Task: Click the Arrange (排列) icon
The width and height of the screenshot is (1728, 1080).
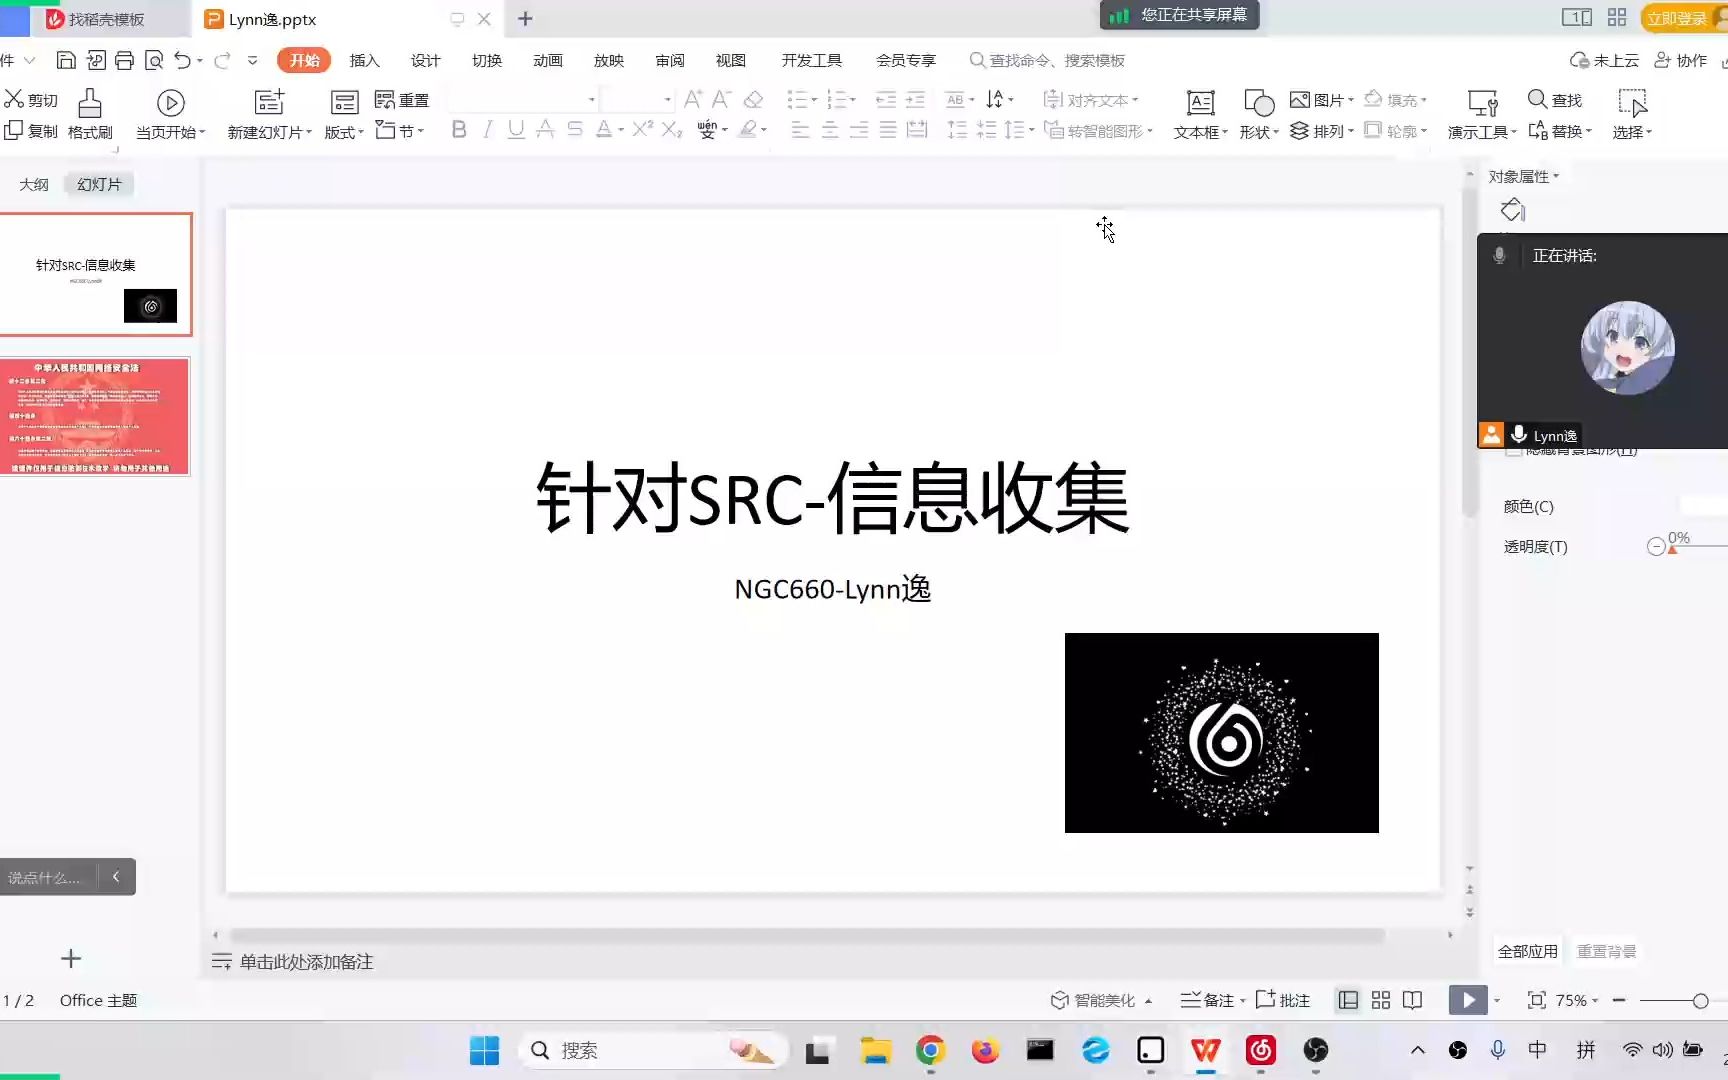Action: [1299, 131]
